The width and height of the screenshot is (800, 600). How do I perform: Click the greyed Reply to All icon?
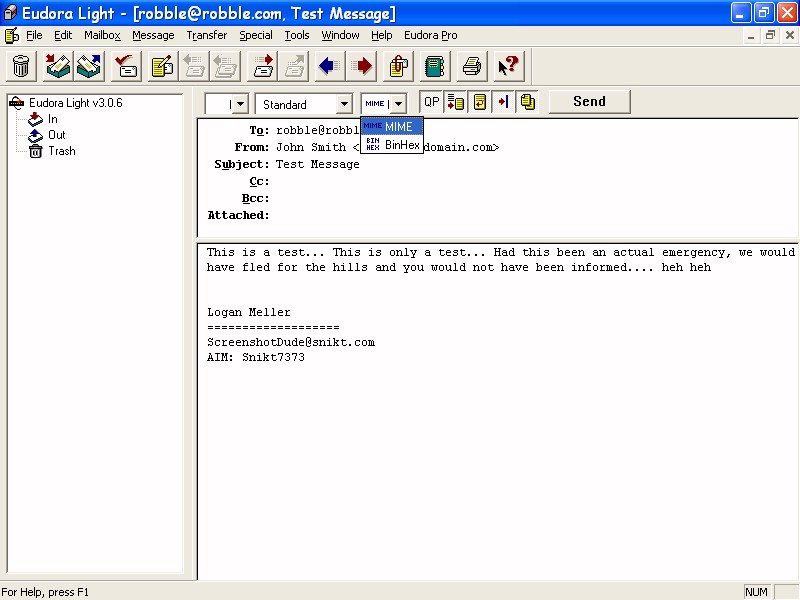coord(225,66)
